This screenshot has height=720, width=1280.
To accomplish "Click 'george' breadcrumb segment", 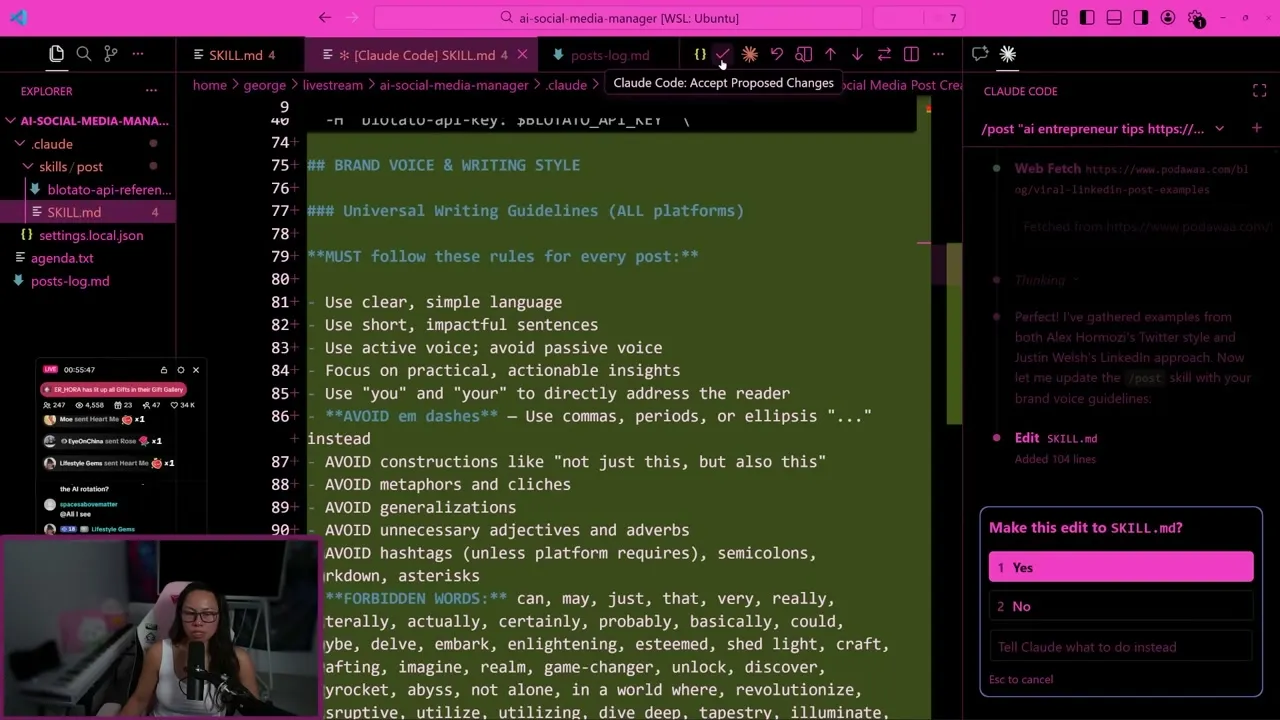I will [x=264, y=85].
